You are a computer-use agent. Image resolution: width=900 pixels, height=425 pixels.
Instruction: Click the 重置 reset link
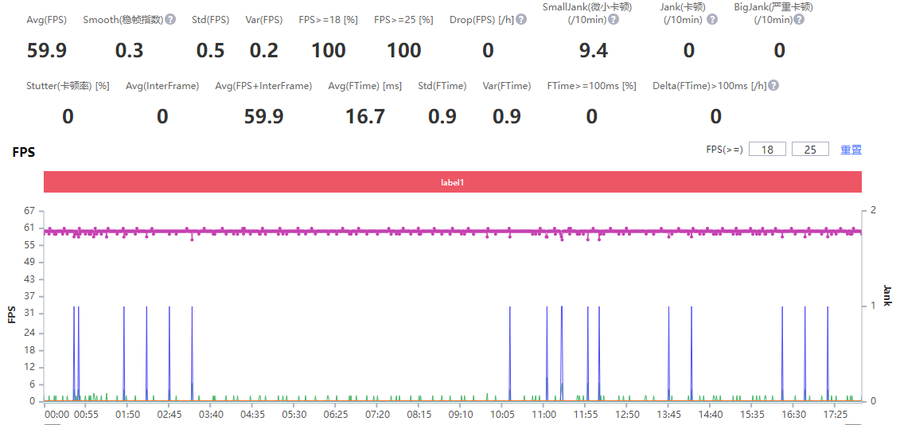850,150
